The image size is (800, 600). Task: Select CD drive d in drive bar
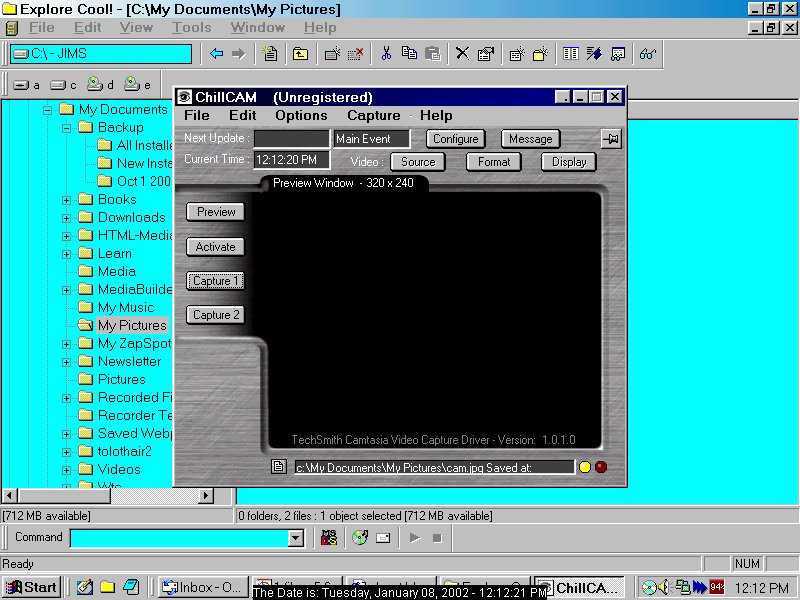coord(101,84)
